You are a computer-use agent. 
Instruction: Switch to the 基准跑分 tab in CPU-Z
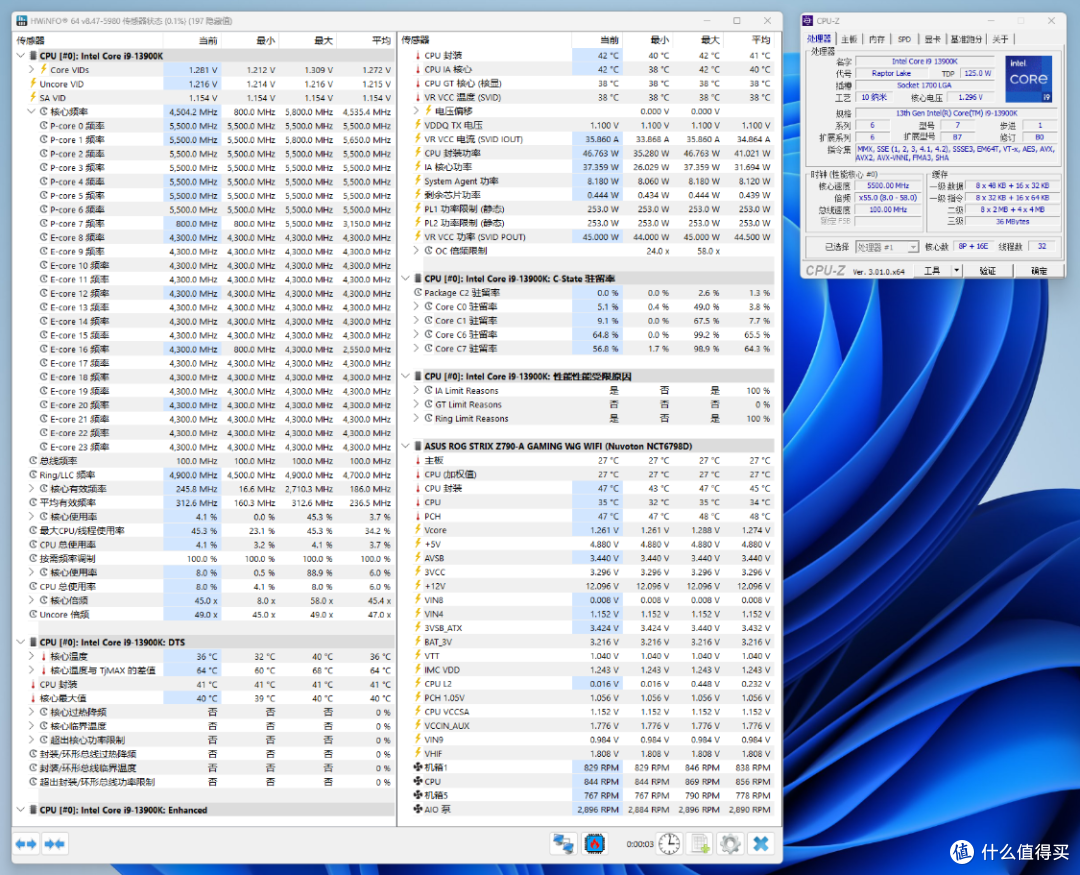click(966, 39)
